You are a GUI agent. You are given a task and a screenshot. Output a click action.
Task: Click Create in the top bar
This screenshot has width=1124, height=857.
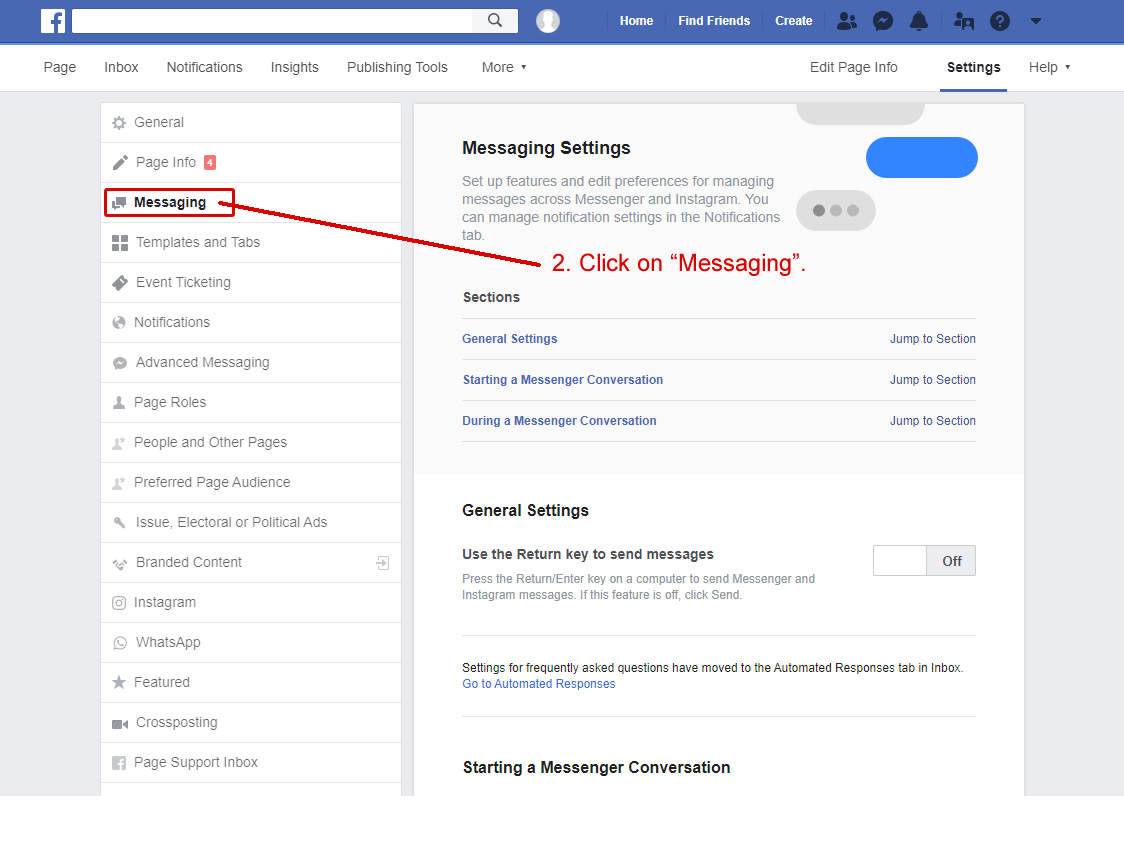coord(794,21)
